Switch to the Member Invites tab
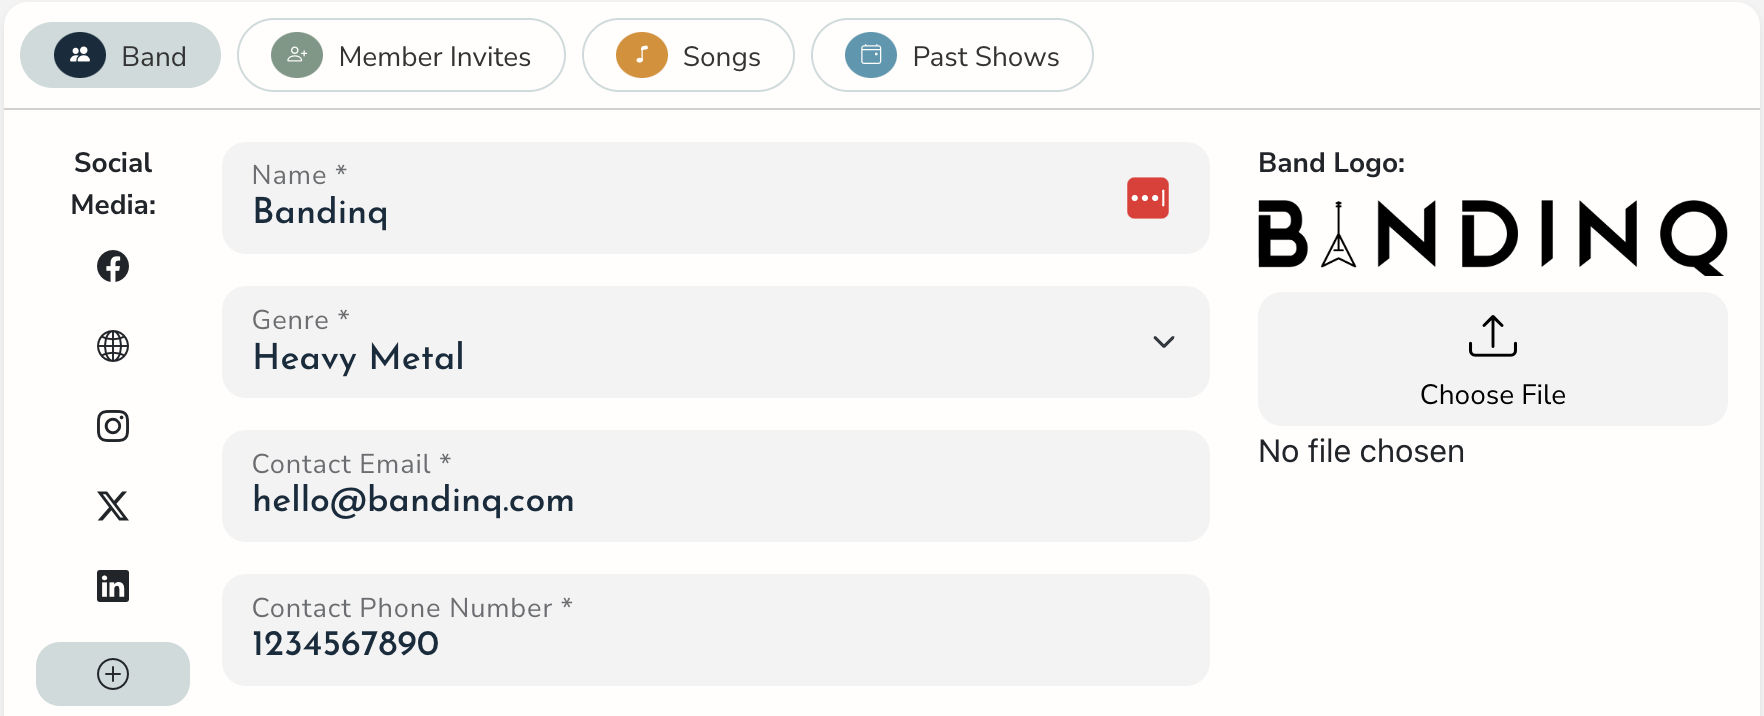The width and height of the screenshot is (1764, 716). tap(400, 56)
